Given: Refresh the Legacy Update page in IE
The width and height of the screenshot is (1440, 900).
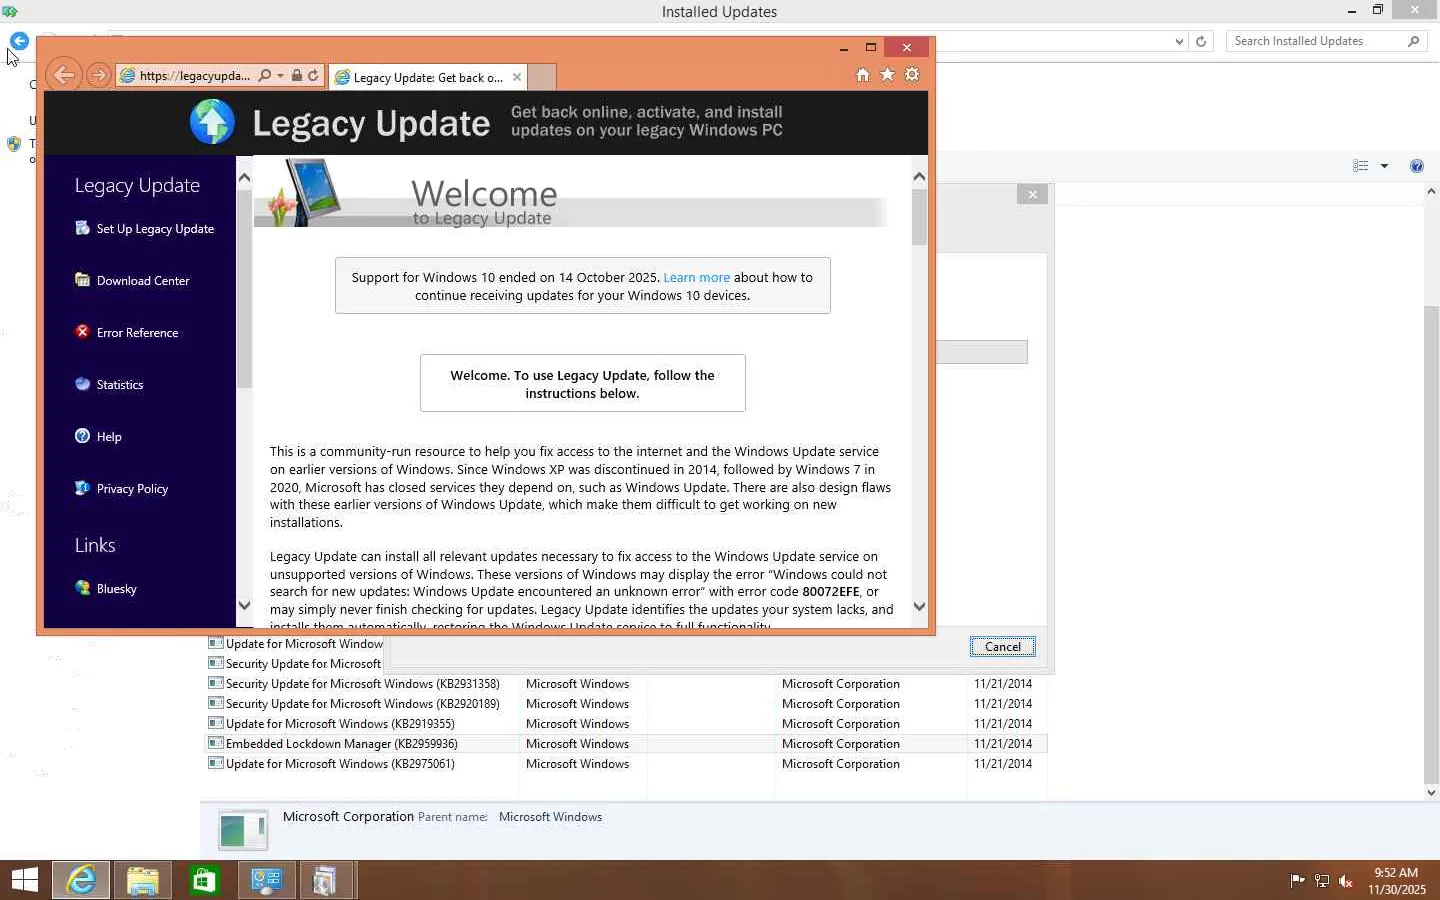Looking at the screenshot, I should click(x=313, y=76).
